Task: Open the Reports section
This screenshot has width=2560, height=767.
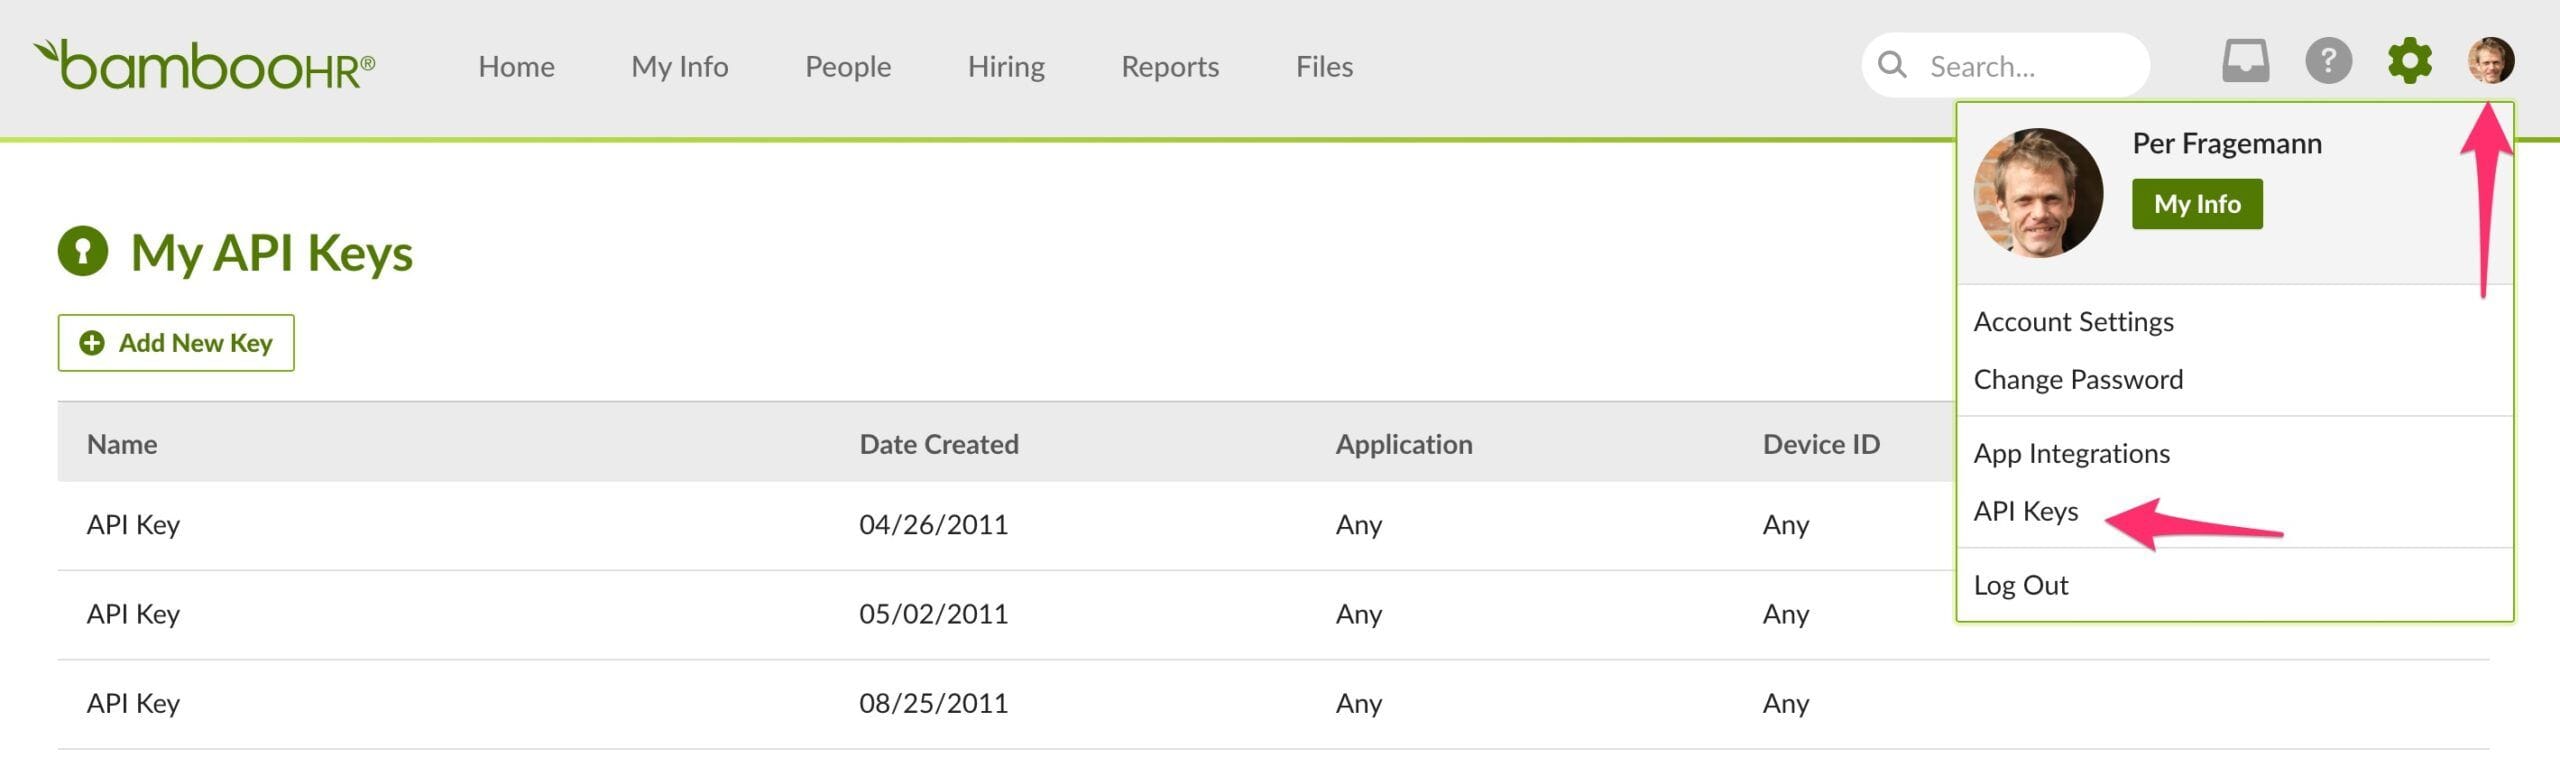Action: coord(1170,66)
